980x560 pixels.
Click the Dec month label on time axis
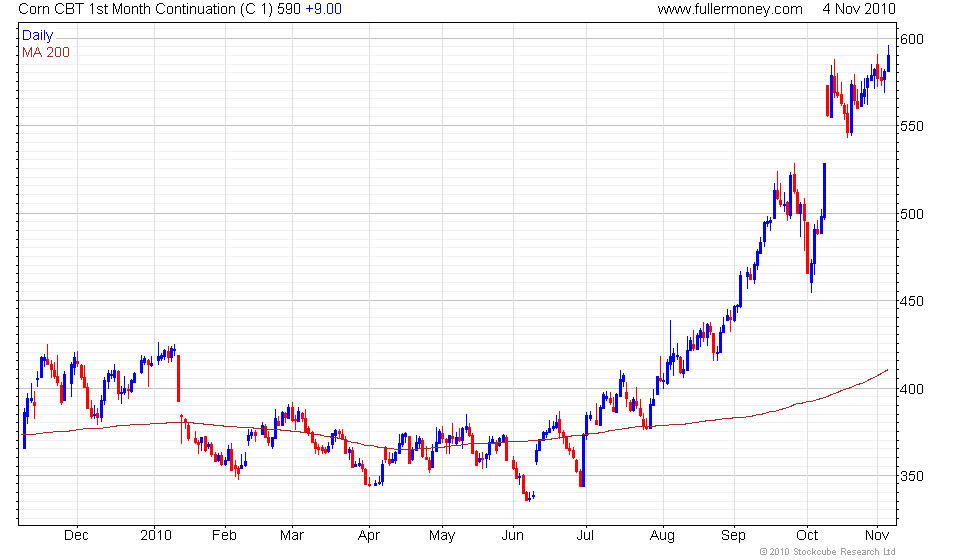click(76, 536)
